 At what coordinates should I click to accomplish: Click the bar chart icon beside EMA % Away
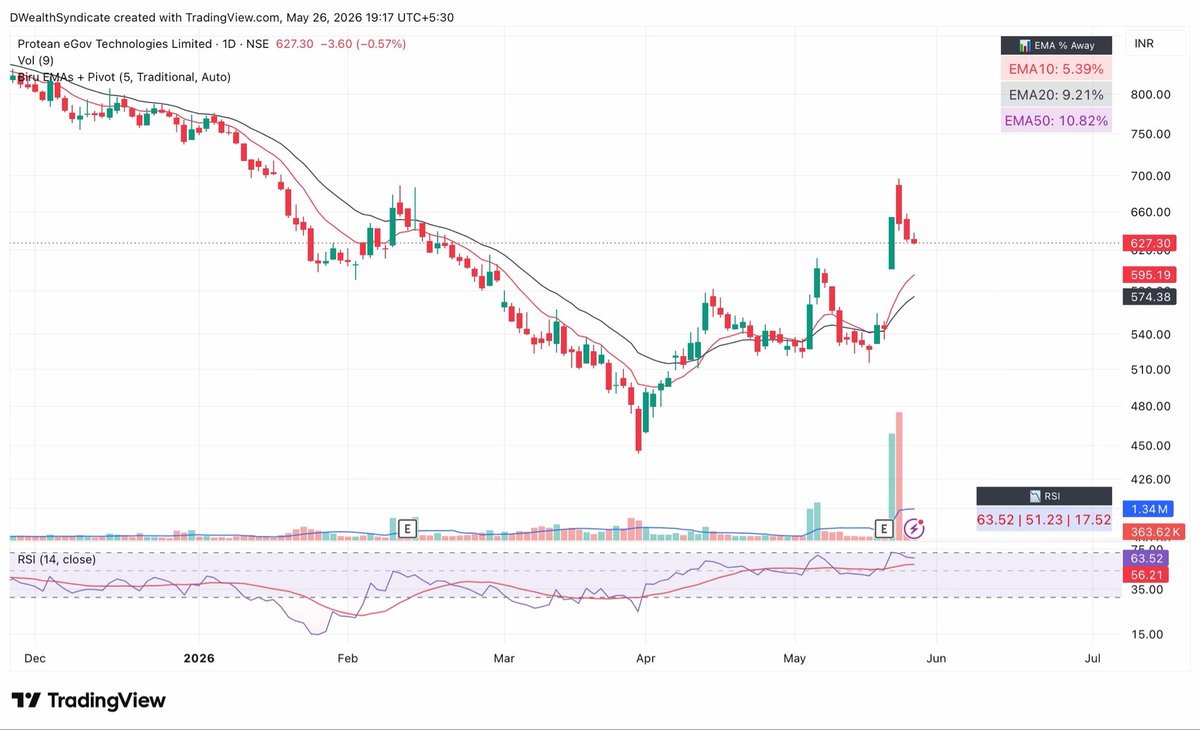tap(1024, 46)
